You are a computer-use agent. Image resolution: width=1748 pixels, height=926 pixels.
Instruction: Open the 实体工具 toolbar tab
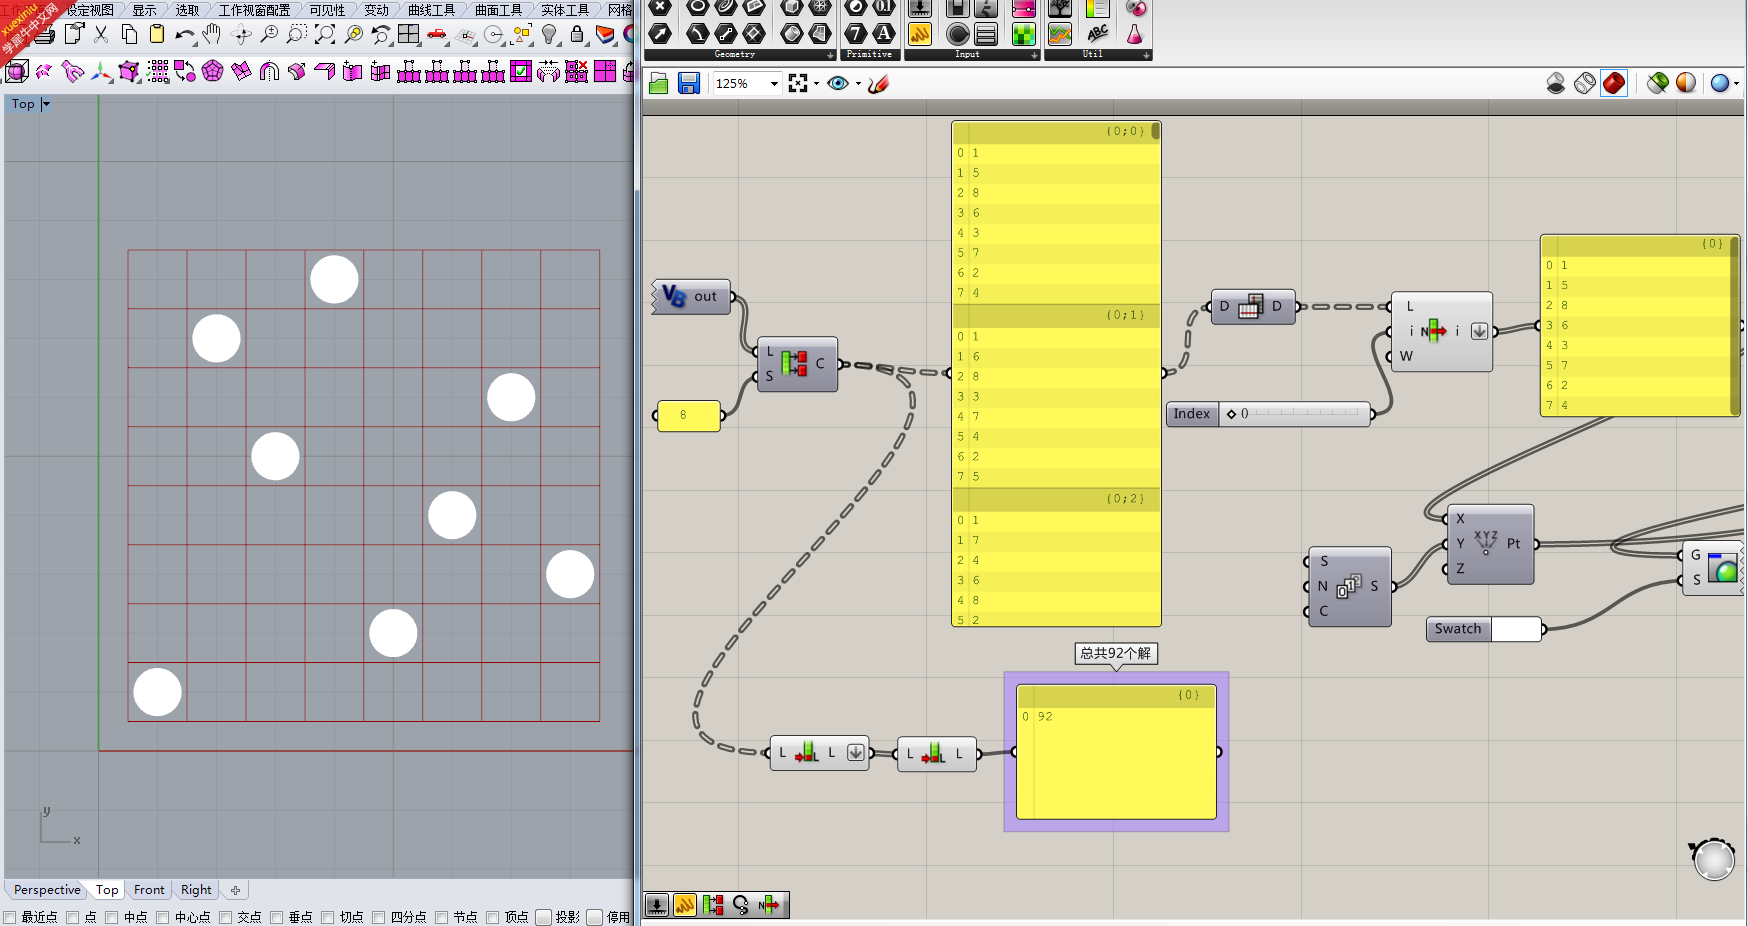point(565,10)
